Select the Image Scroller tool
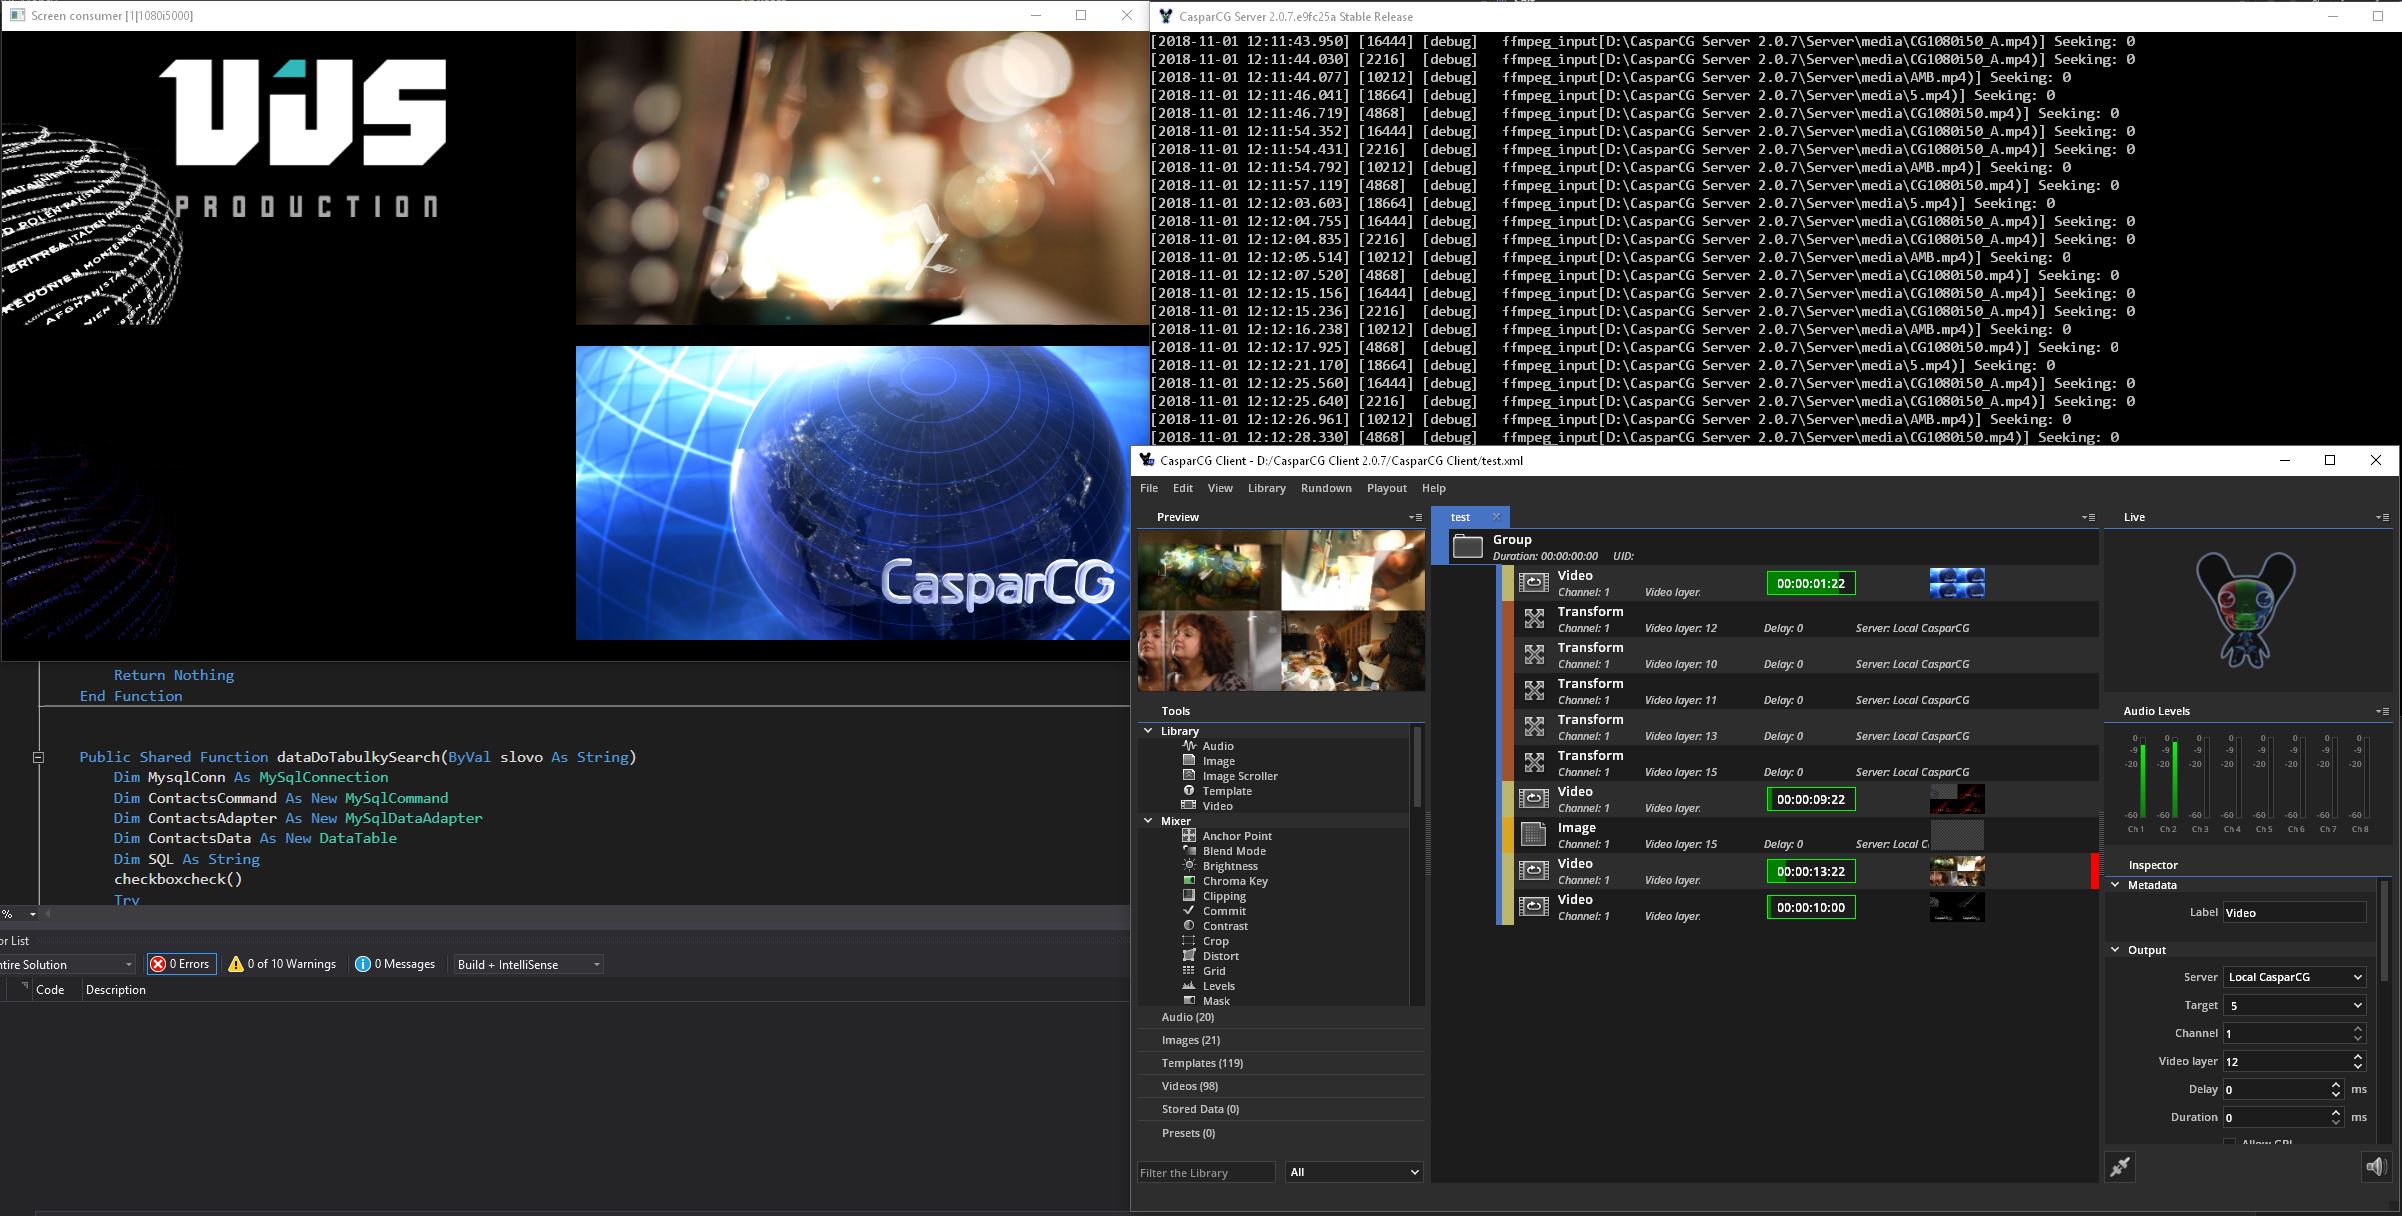Image resolution: width=2402 pixels, height=1216 pixels. pos(1239,776)
